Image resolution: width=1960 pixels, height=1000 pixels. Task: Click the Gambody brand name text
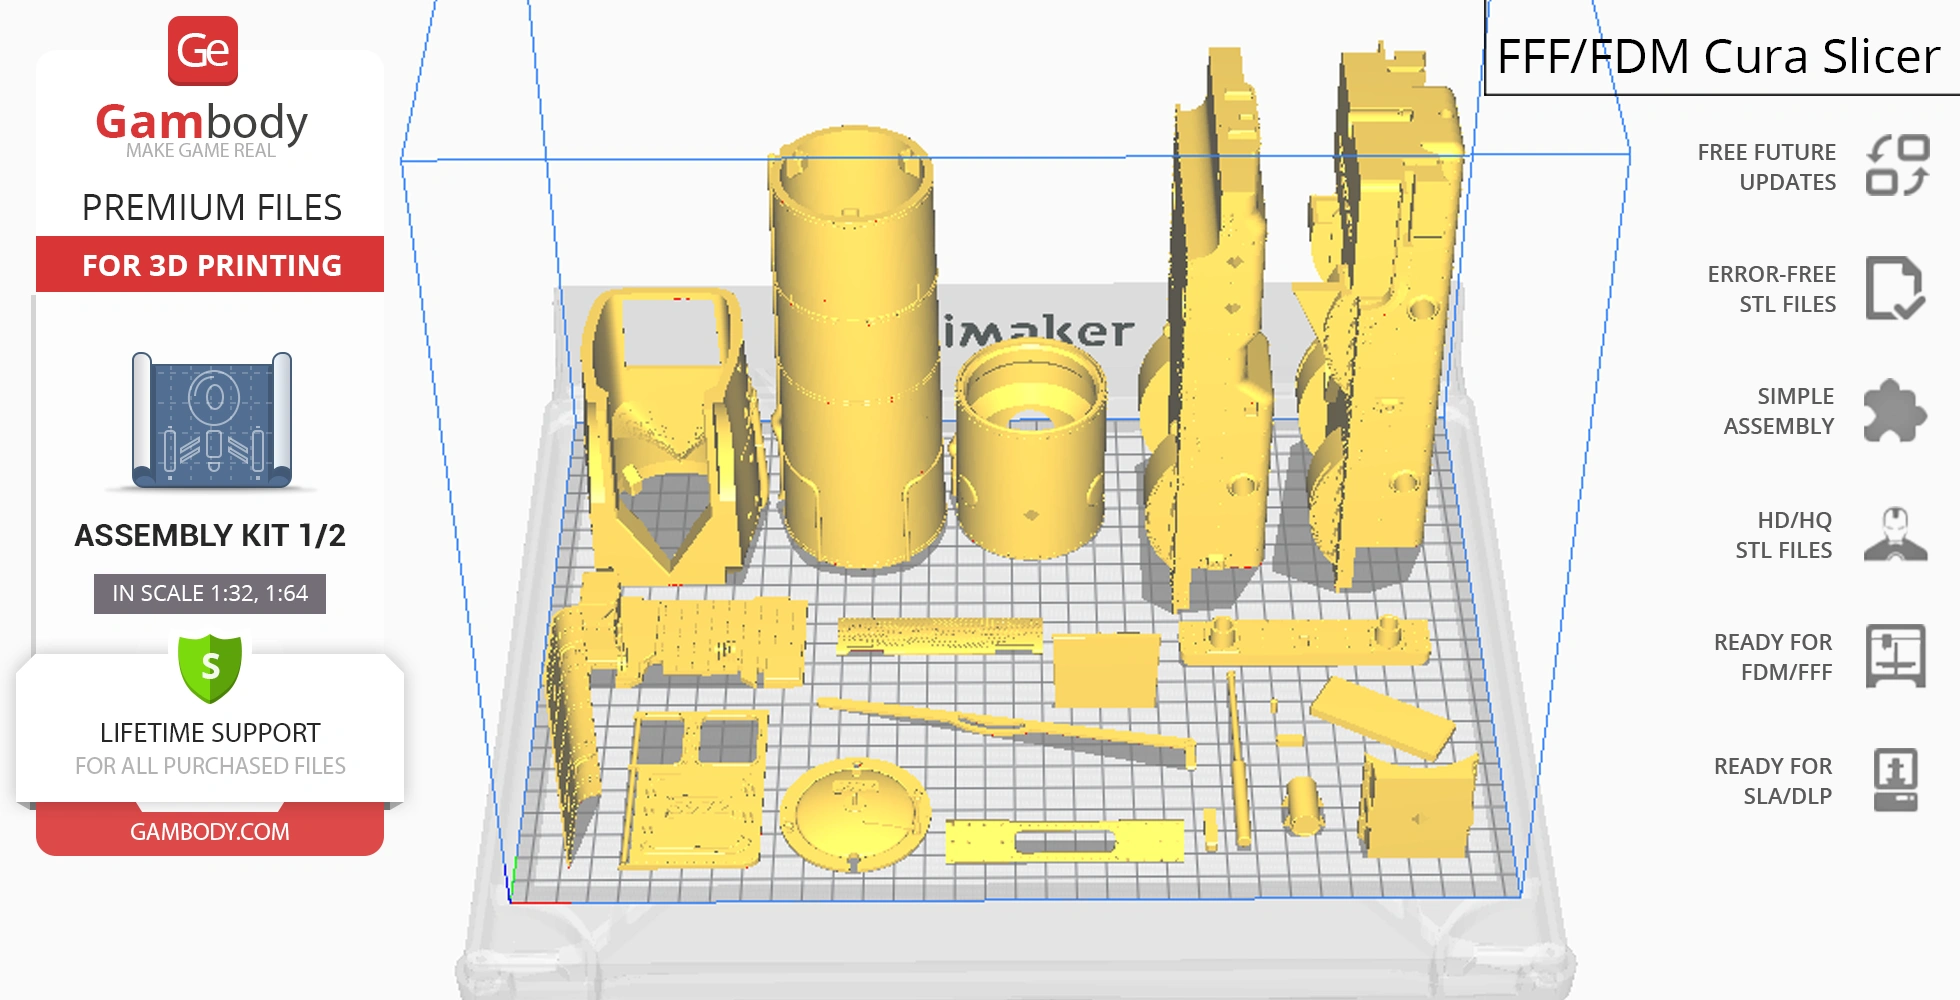pyautogui.click(x=202, y=122)
